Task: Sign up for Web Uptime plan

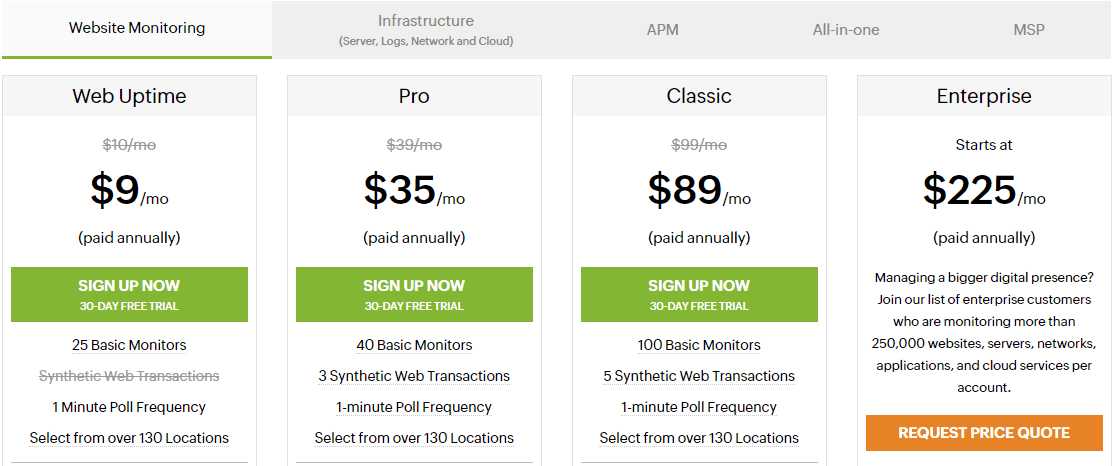Action: (x=129, y=294)
